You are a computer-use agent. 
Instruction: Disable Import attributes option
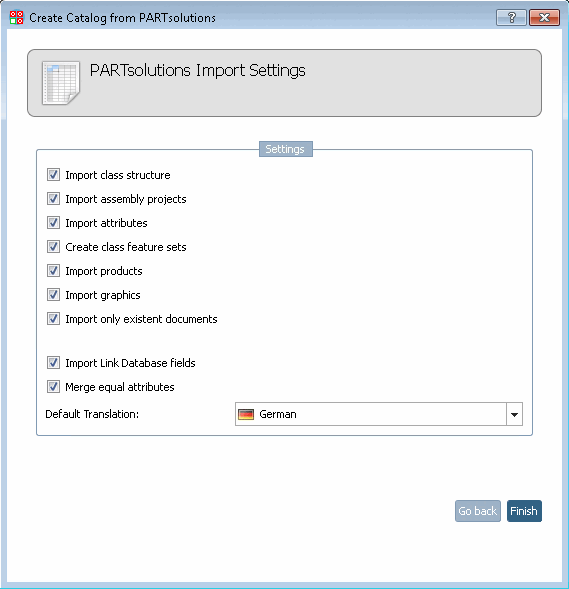(x=53, y=223)
